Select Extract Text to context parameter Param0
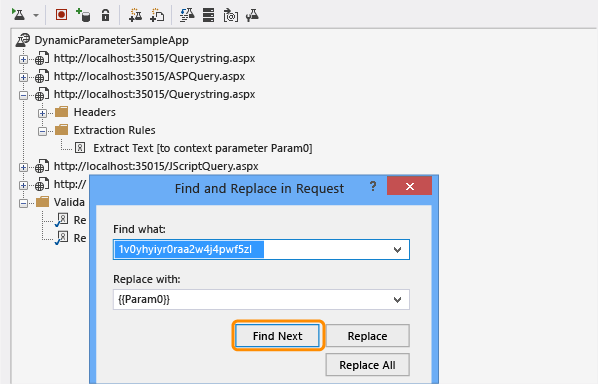Viewport: 598px width, 384px height. [203, 148]
